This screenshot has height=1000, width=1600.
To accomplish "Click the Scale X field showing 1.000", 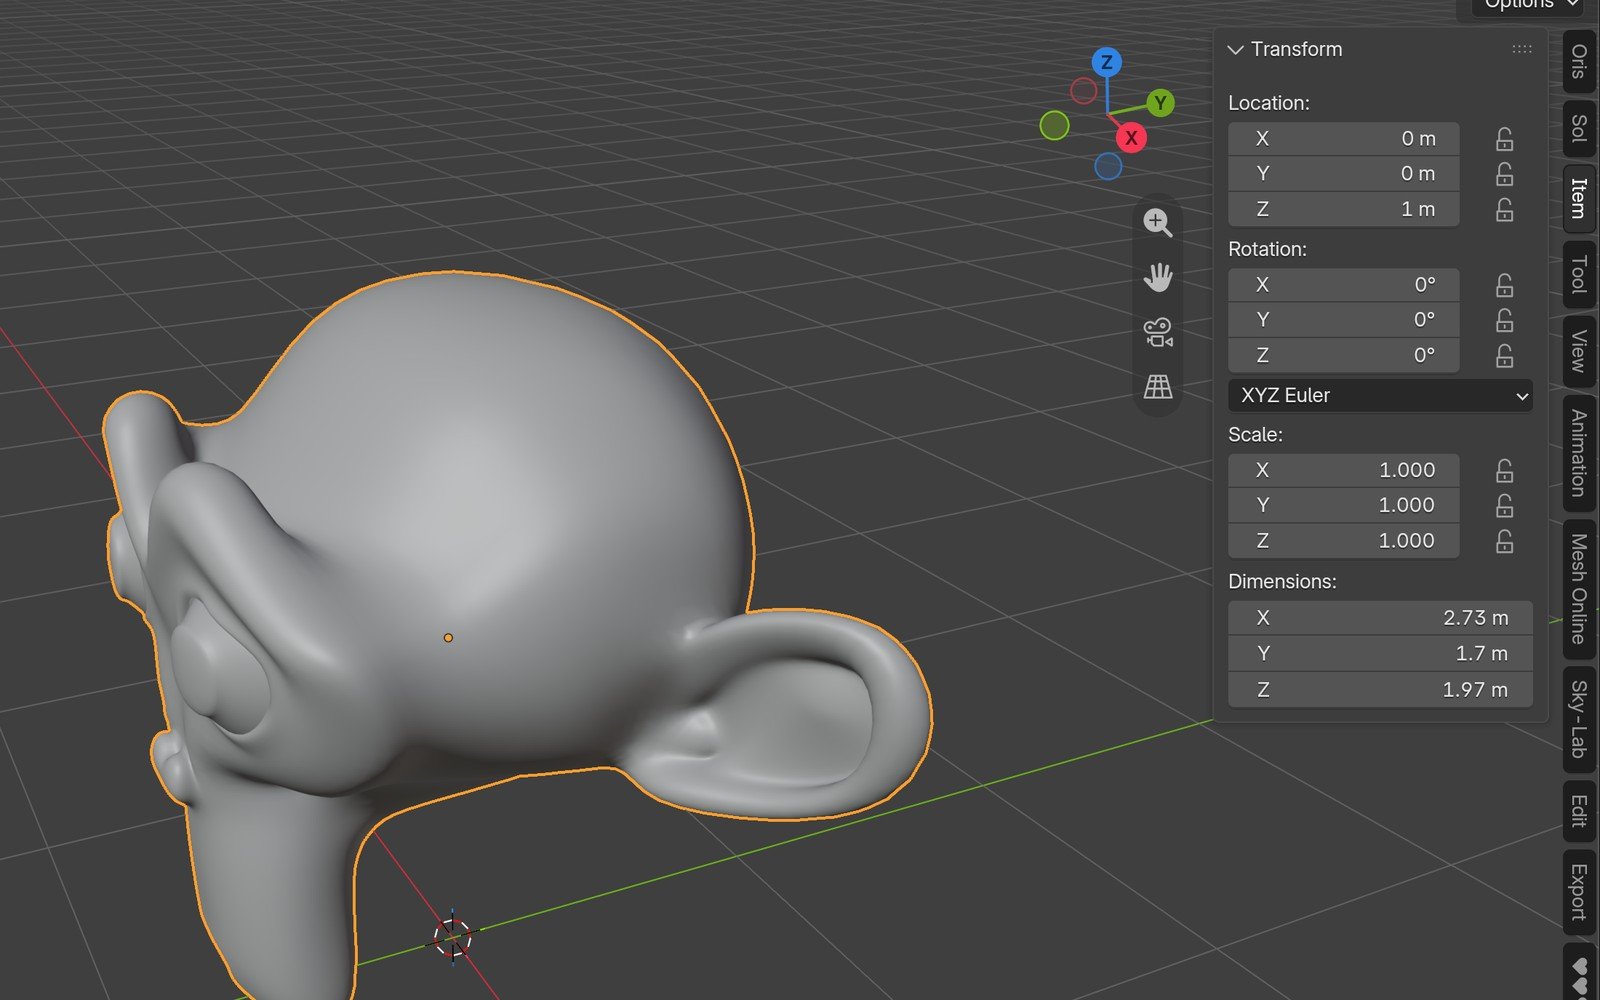I will 1343,470.
